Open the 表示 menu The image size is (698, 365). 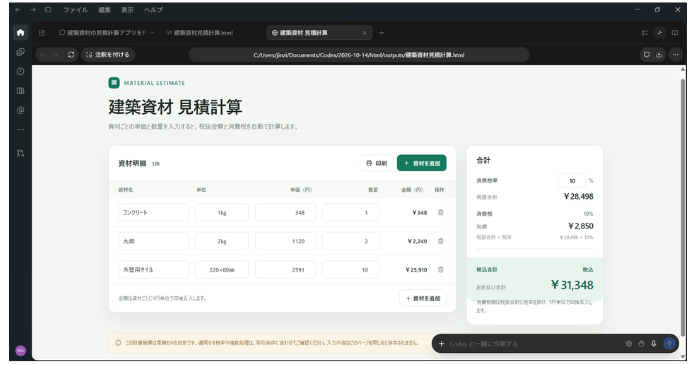127,9
